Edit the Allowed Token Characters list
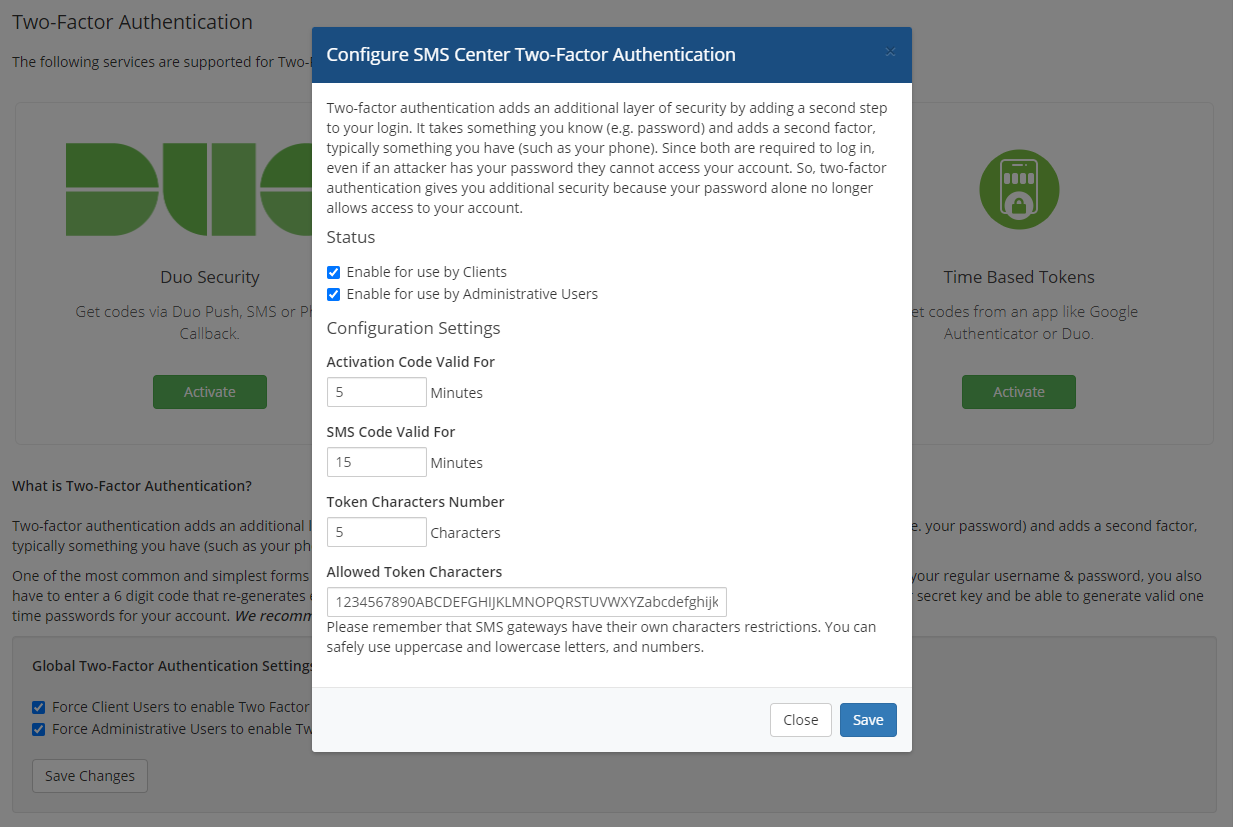The height and width of the screenshot is (827, 1233). click(x=526, y=602)
